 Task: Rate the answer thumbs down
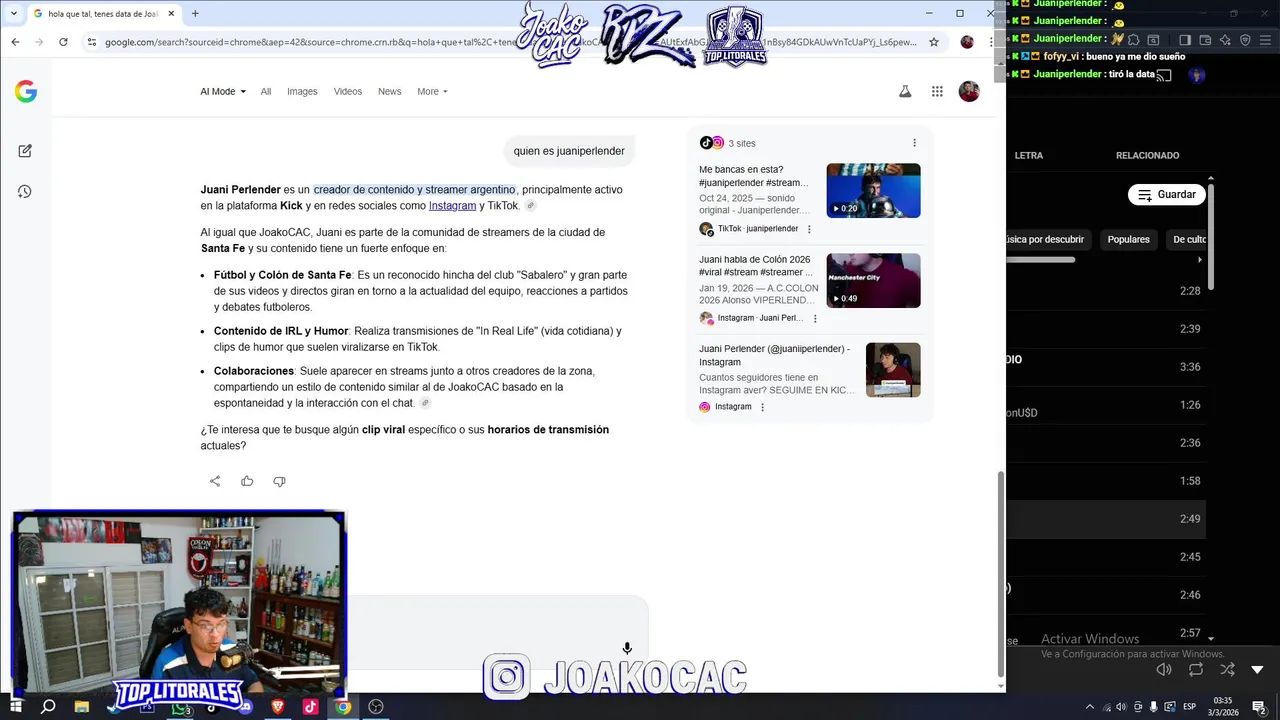[x=279, y=481]
